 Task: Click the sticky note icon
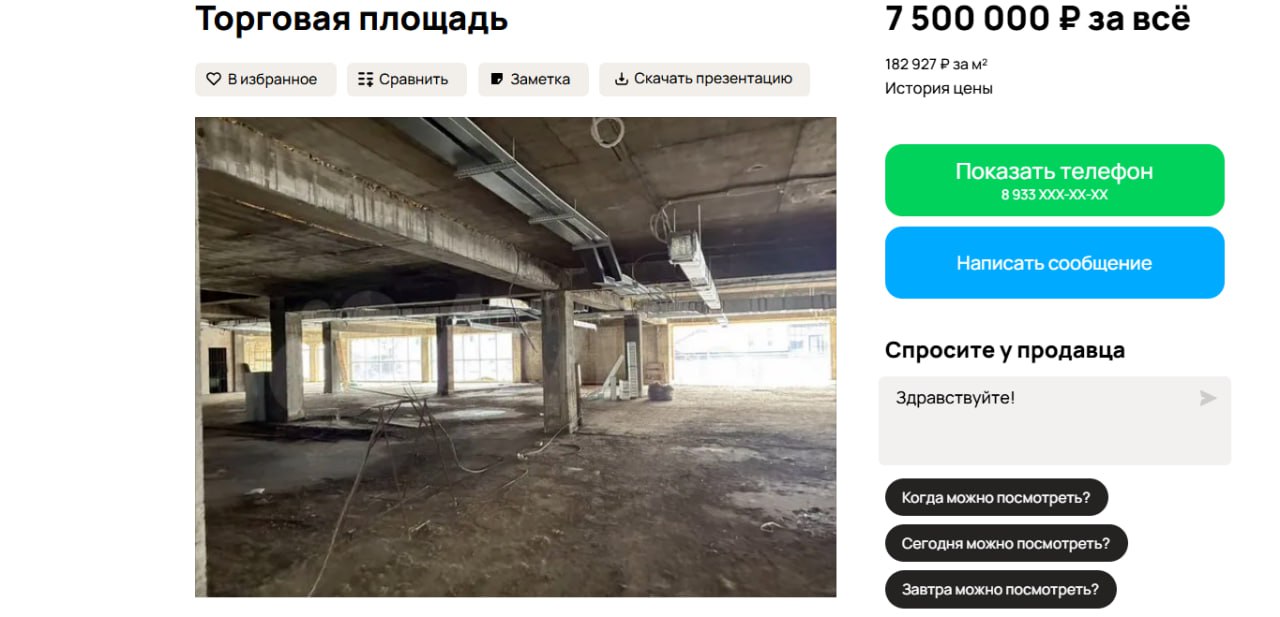point(497,79)
